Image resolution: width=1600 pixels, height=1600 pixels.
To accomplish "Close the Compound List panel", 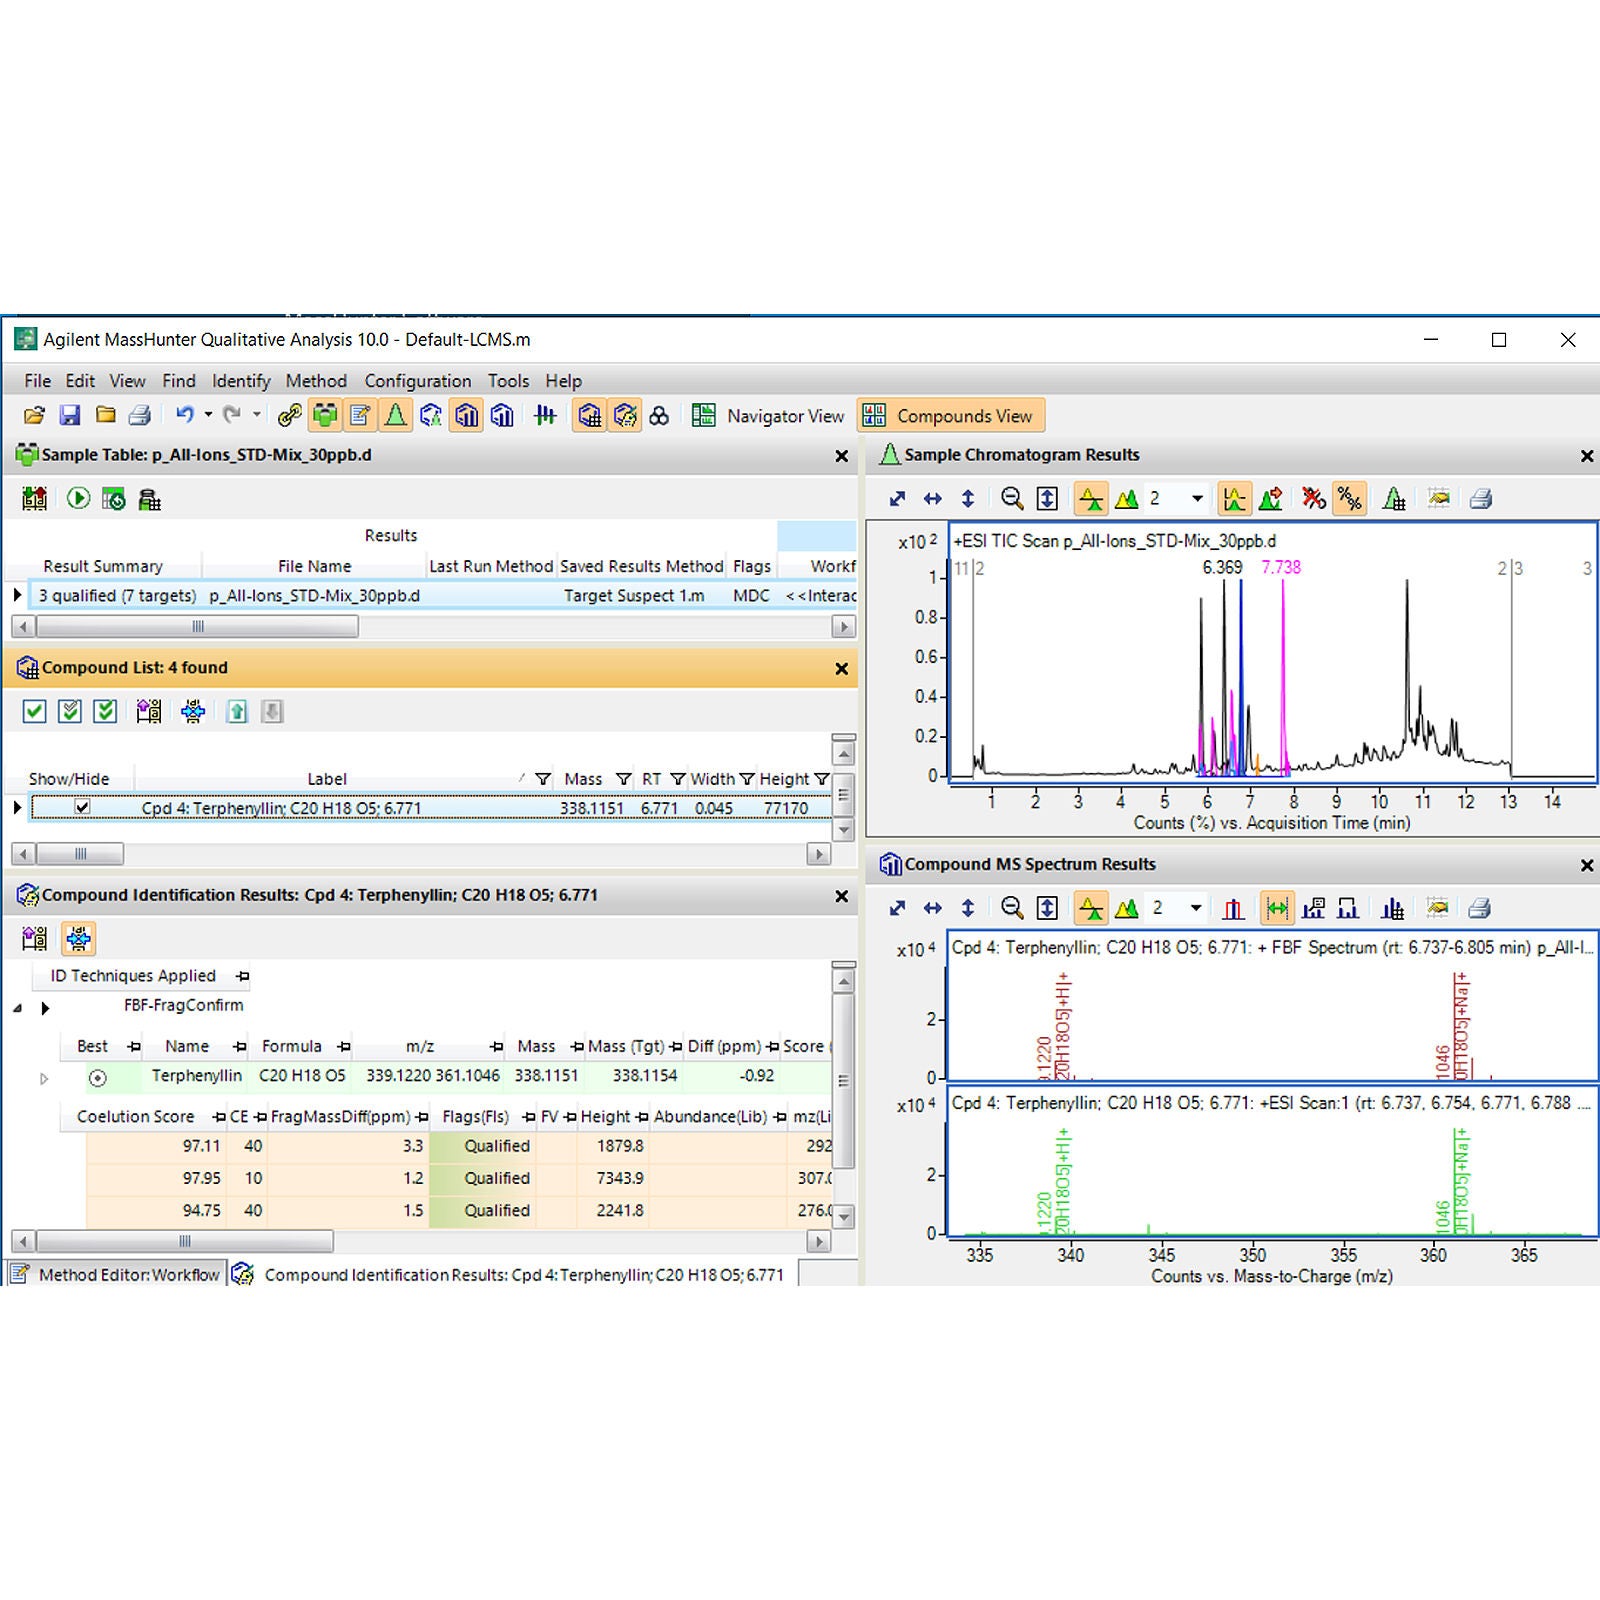I will coord(842,669).
